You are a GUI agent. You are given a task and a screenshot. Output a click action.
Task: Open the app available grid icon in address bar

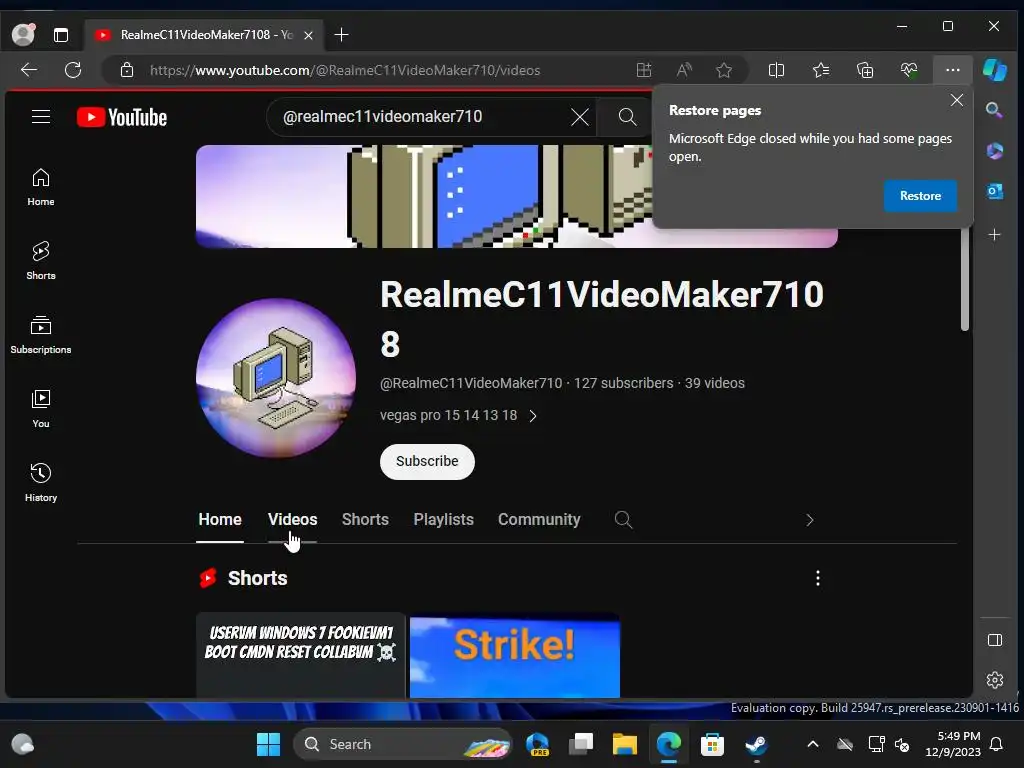(x=644, y=70)
